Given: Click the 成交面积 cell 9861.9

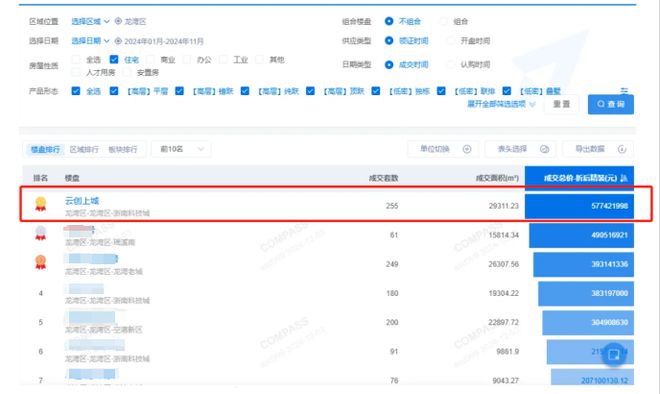Looking at the screenshot, I should point(507,351).
